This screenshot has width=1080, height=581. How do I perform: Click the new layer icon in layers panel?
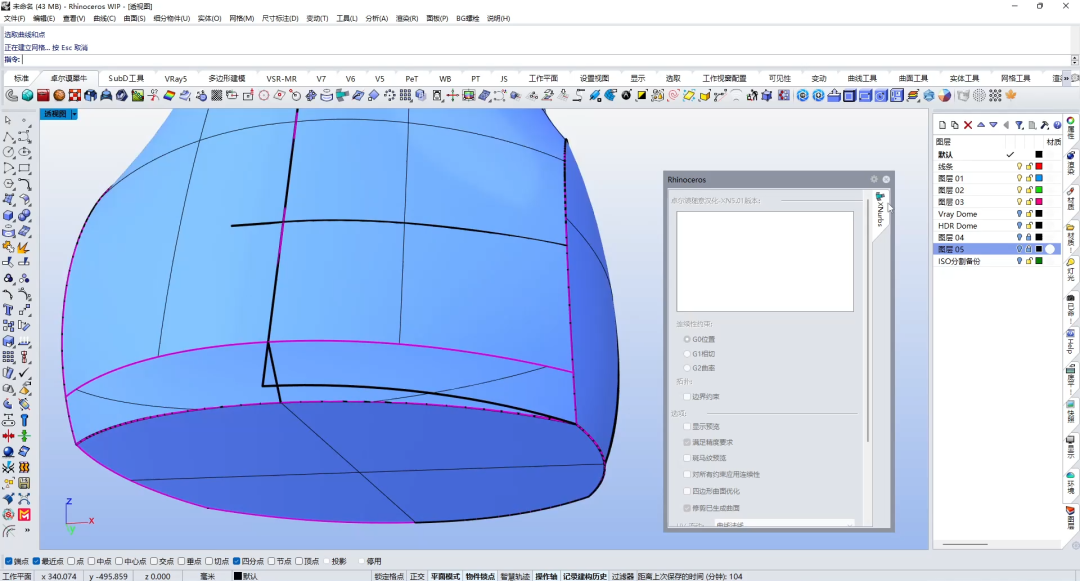pyautogui.click(x=942, y=125)
